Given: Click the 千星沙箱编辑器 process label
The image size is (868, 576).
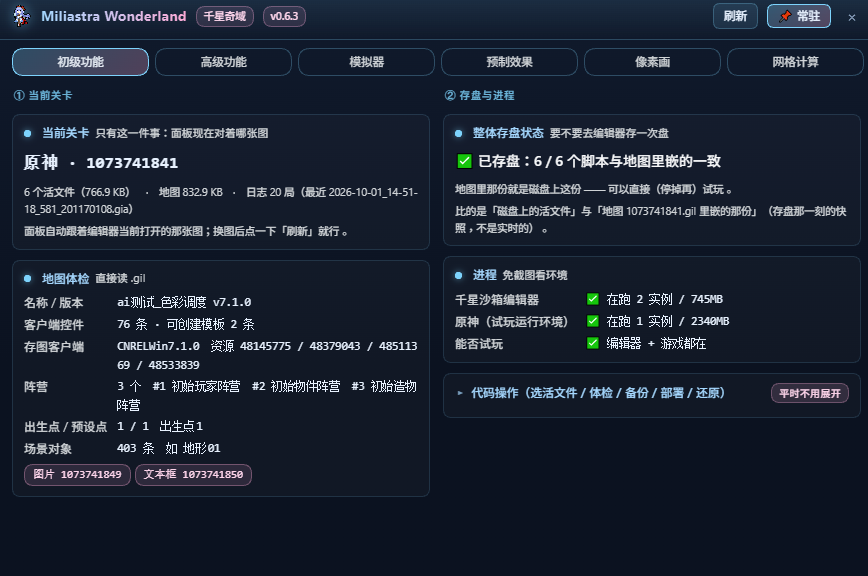Looking at the screenshot, I should 497,300.
